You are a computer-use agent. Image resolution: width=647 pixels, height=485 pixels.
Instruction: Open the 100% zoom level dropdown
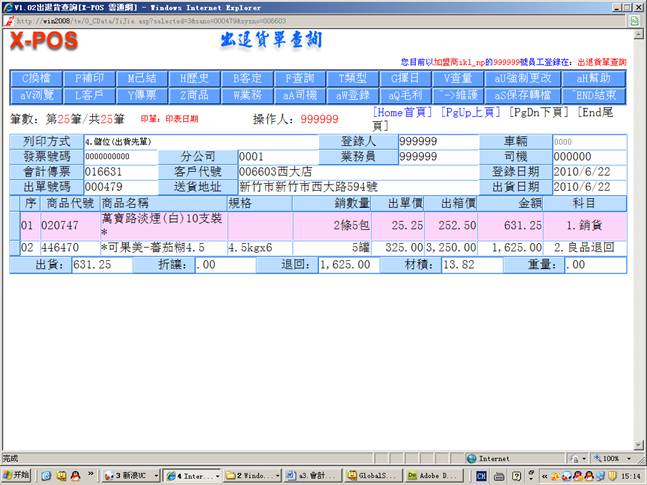628,459
